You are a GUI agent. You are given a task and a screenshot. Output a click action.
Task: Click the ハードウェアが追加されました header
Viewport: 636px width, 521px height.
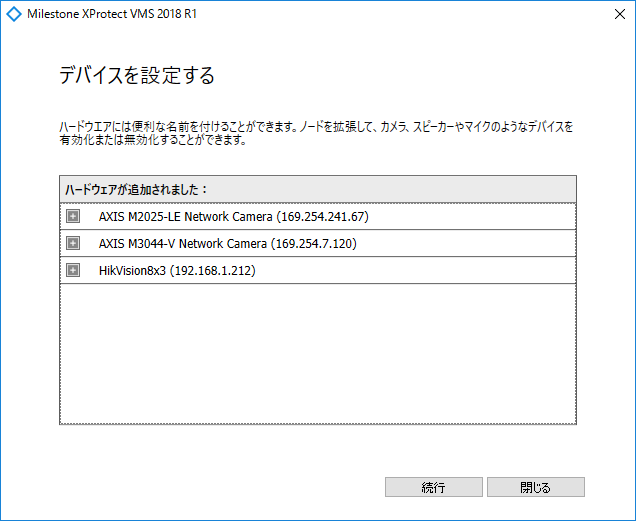click(x=318, y=189)
